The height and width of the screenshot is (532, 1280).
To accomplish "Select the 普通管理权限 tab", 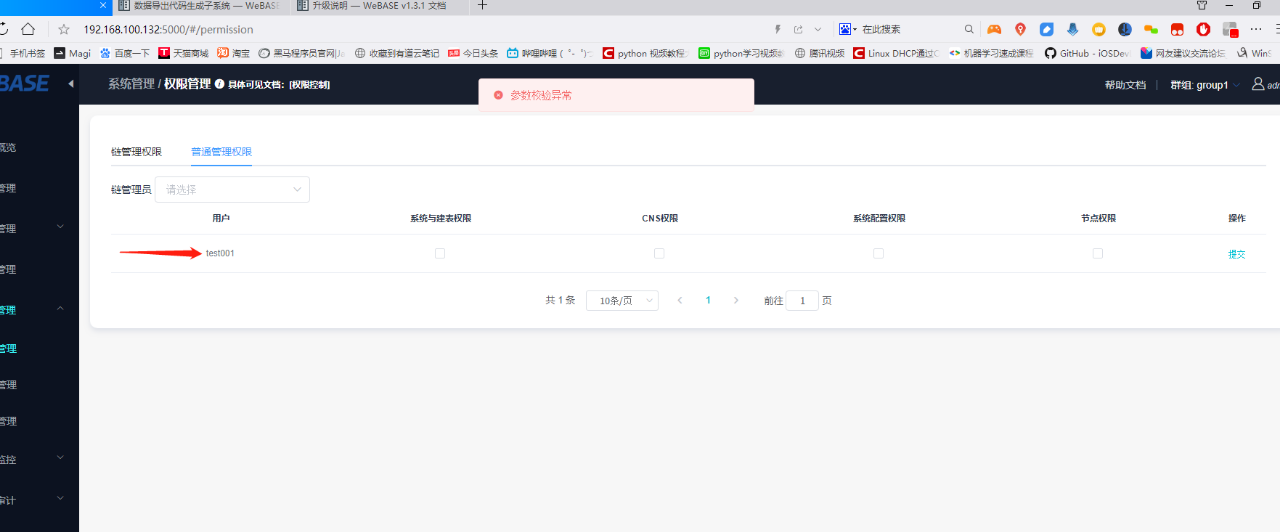I will coord(221,152).
